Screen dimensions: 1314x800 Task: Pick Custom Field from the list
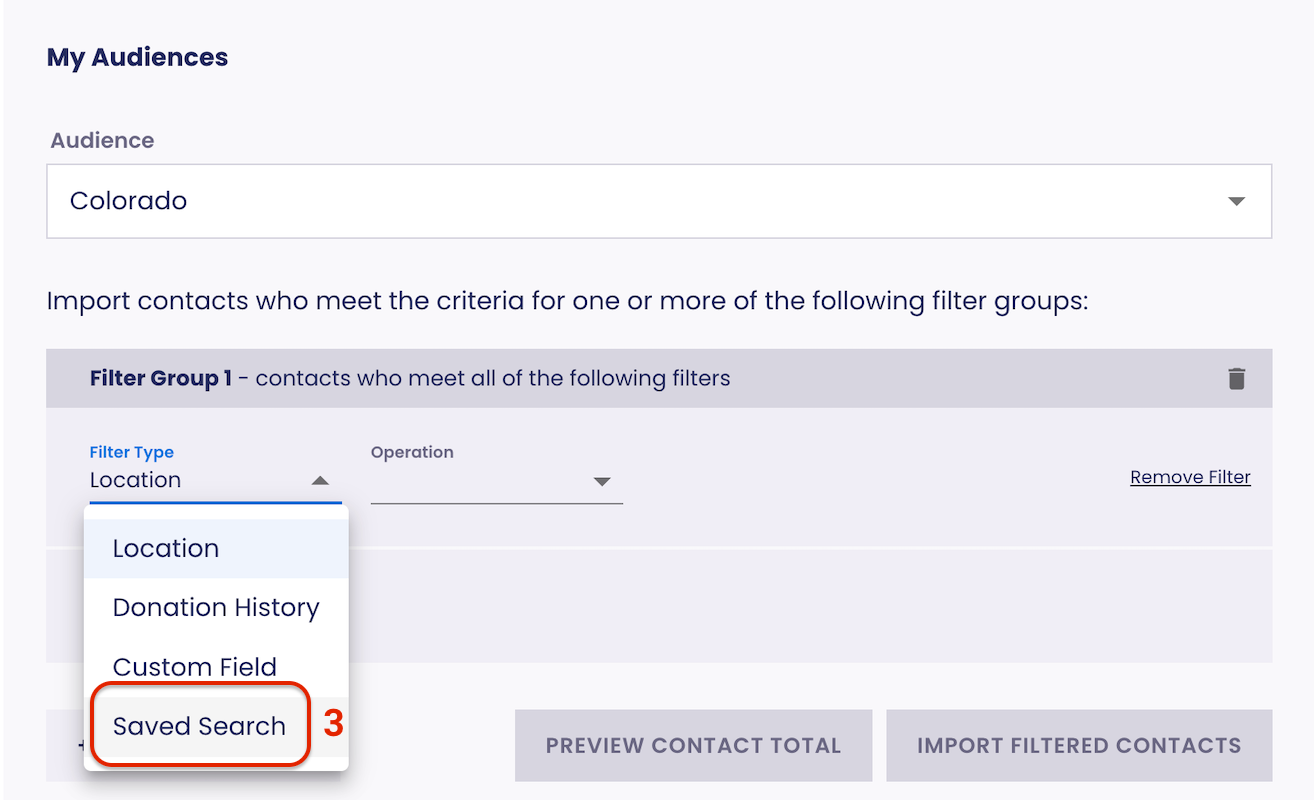(195, 666)
